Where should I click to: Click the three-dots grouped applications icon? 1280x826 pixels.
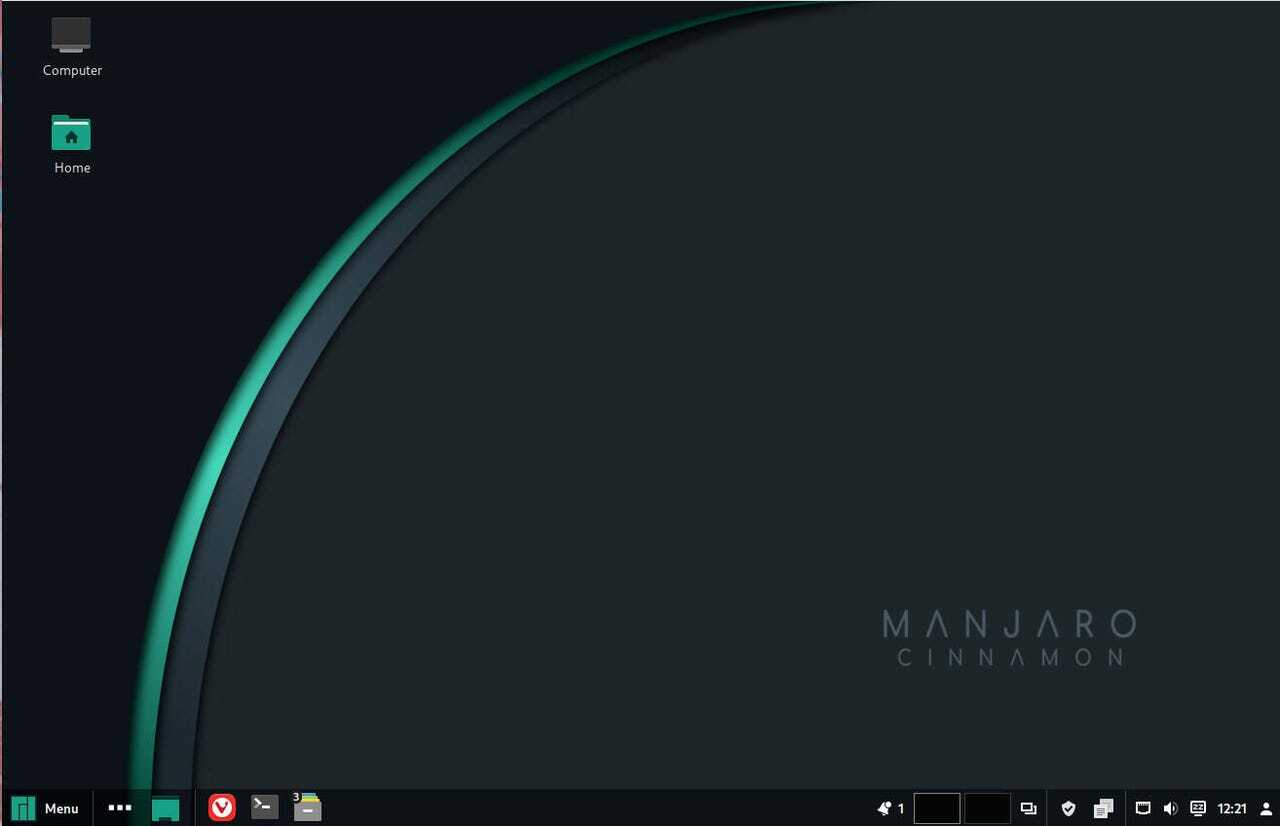point(120,808)
